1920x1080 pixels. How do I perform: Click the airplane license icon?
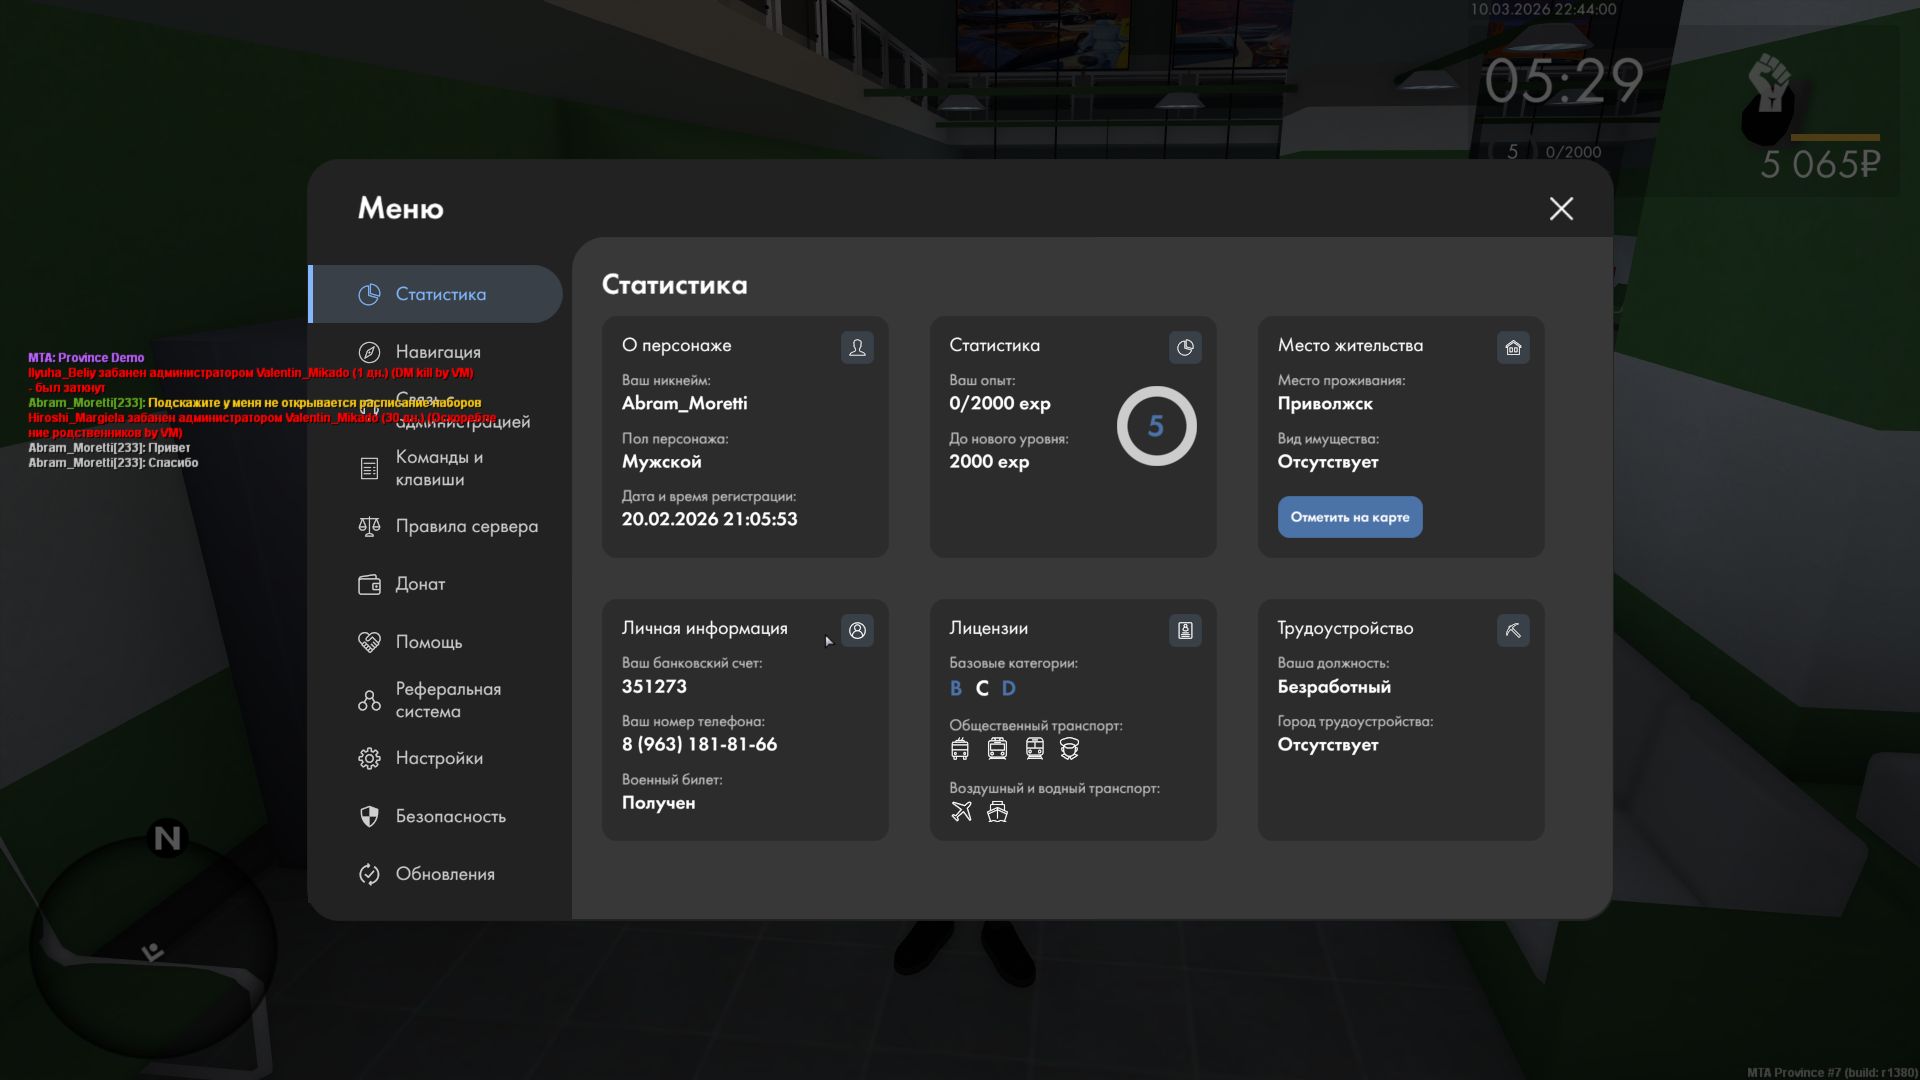pyautogui.click(x=961, y=811)
